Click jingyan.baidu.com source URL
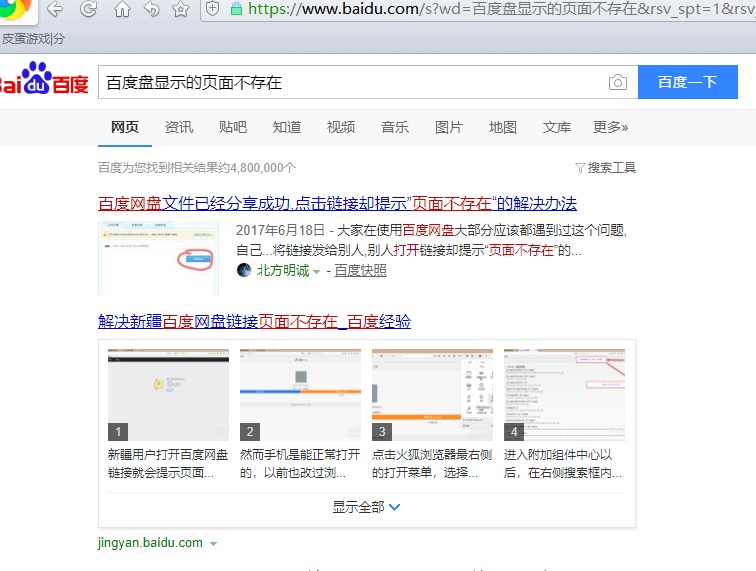 pyautogui.click(x=150, y=543)
